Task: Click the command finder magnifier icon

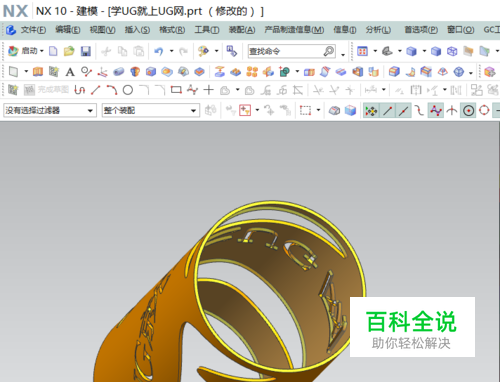Action: (x=329, y=51)
